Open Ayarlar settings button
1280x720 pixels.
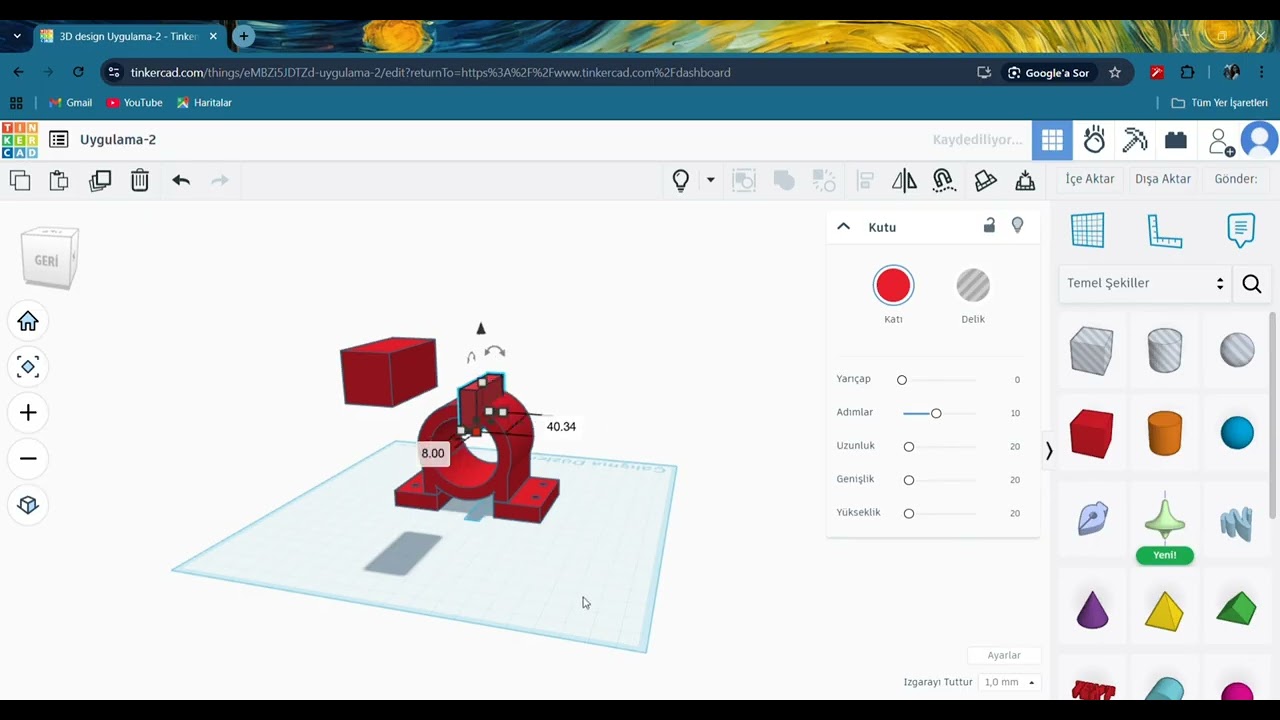[x=1004, y=655]
